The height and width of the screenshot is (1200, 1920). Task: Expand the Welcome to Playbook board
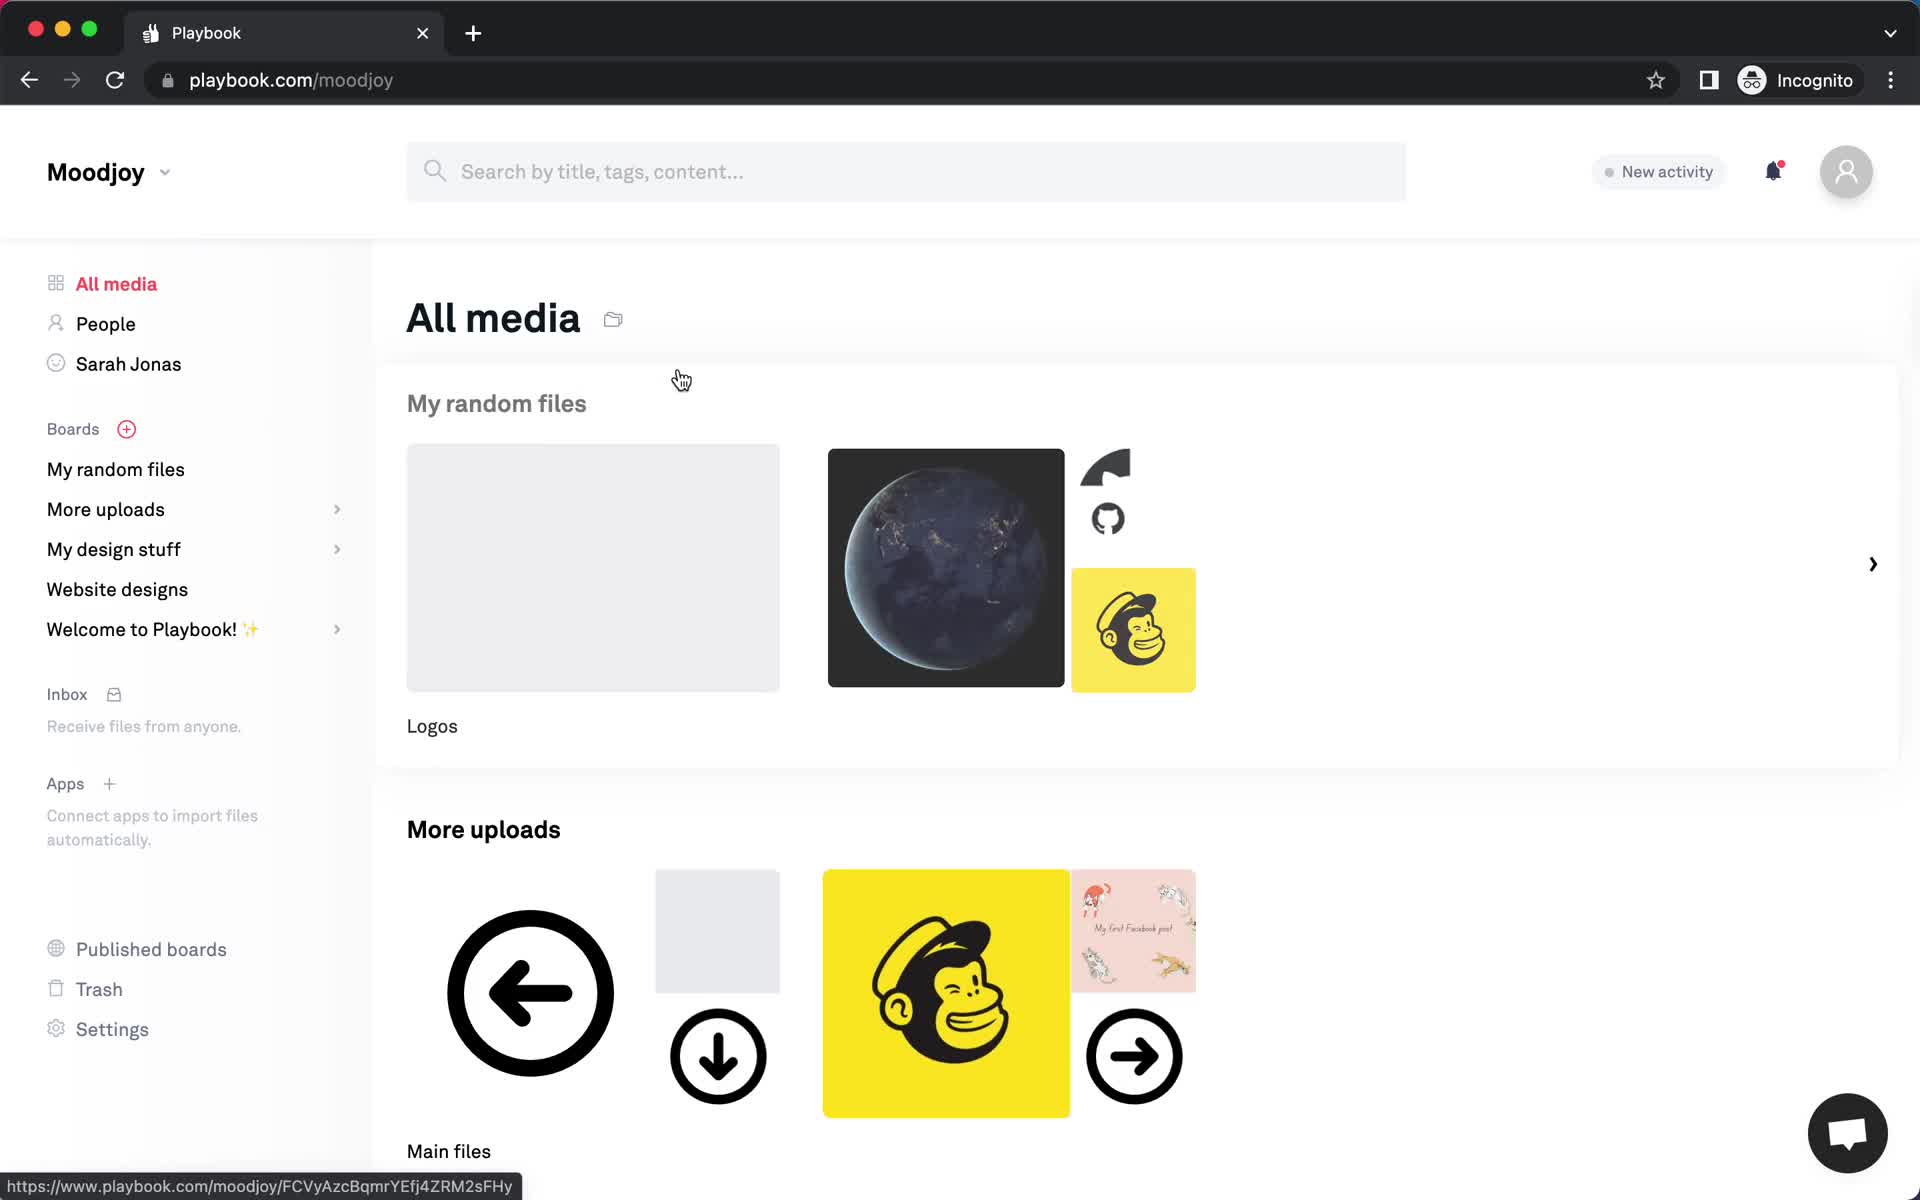tap(335, 629)
